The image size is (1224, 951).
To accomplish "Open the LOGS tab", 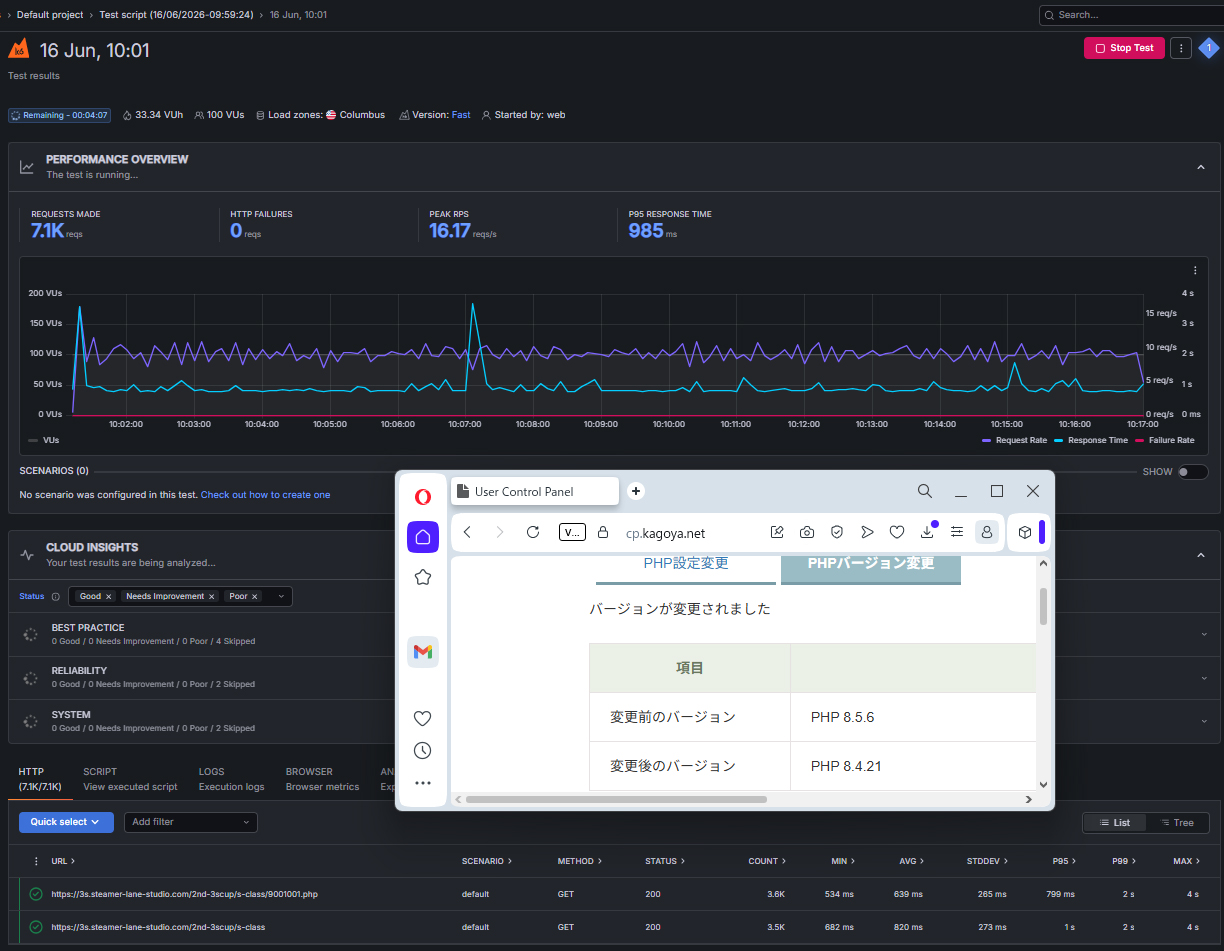I will (231, 779).
